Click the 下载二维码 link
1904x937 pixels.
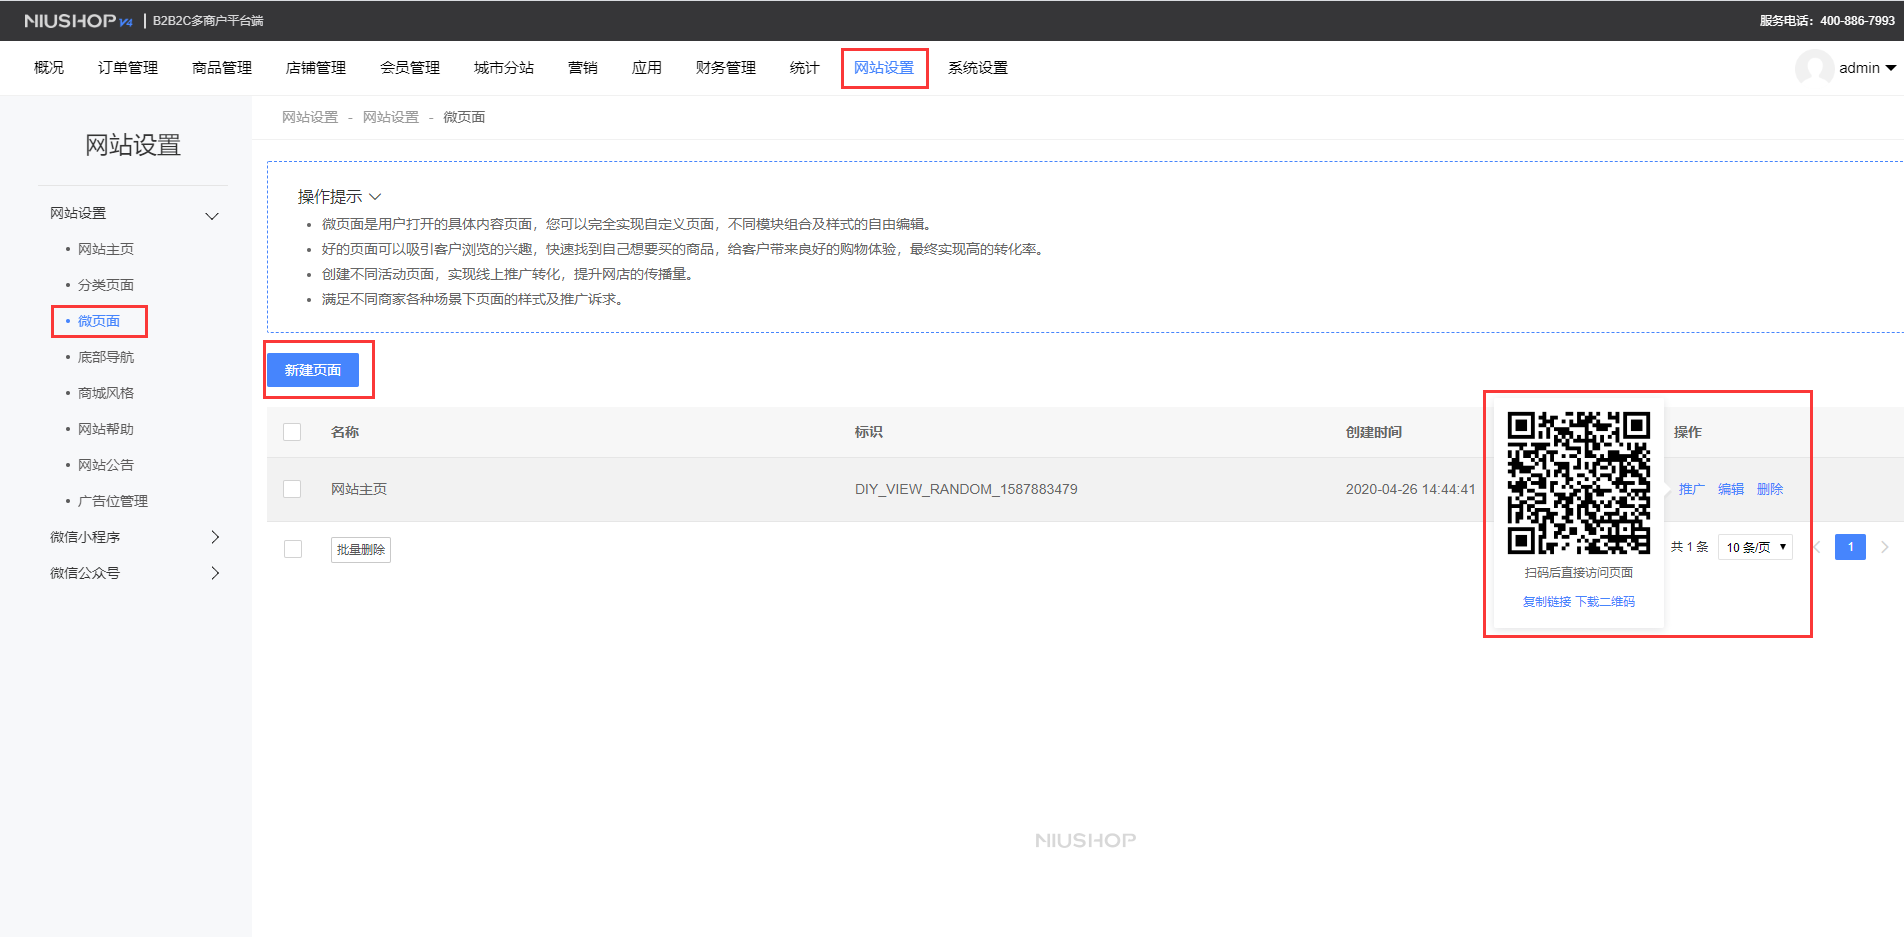[1605, 602]
